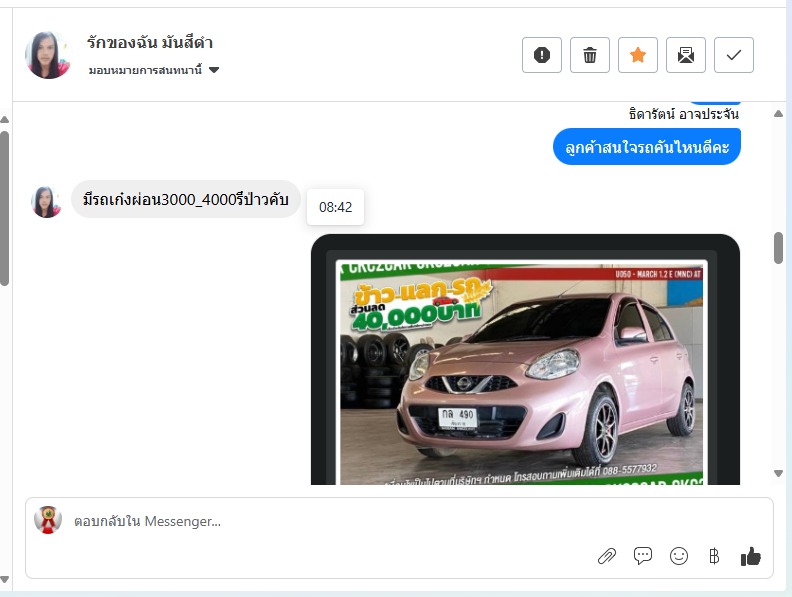Viewport: 792px width, 597px height.
Task: Mark conversation as unread envelope icon
Action: [x=685, y=55]
